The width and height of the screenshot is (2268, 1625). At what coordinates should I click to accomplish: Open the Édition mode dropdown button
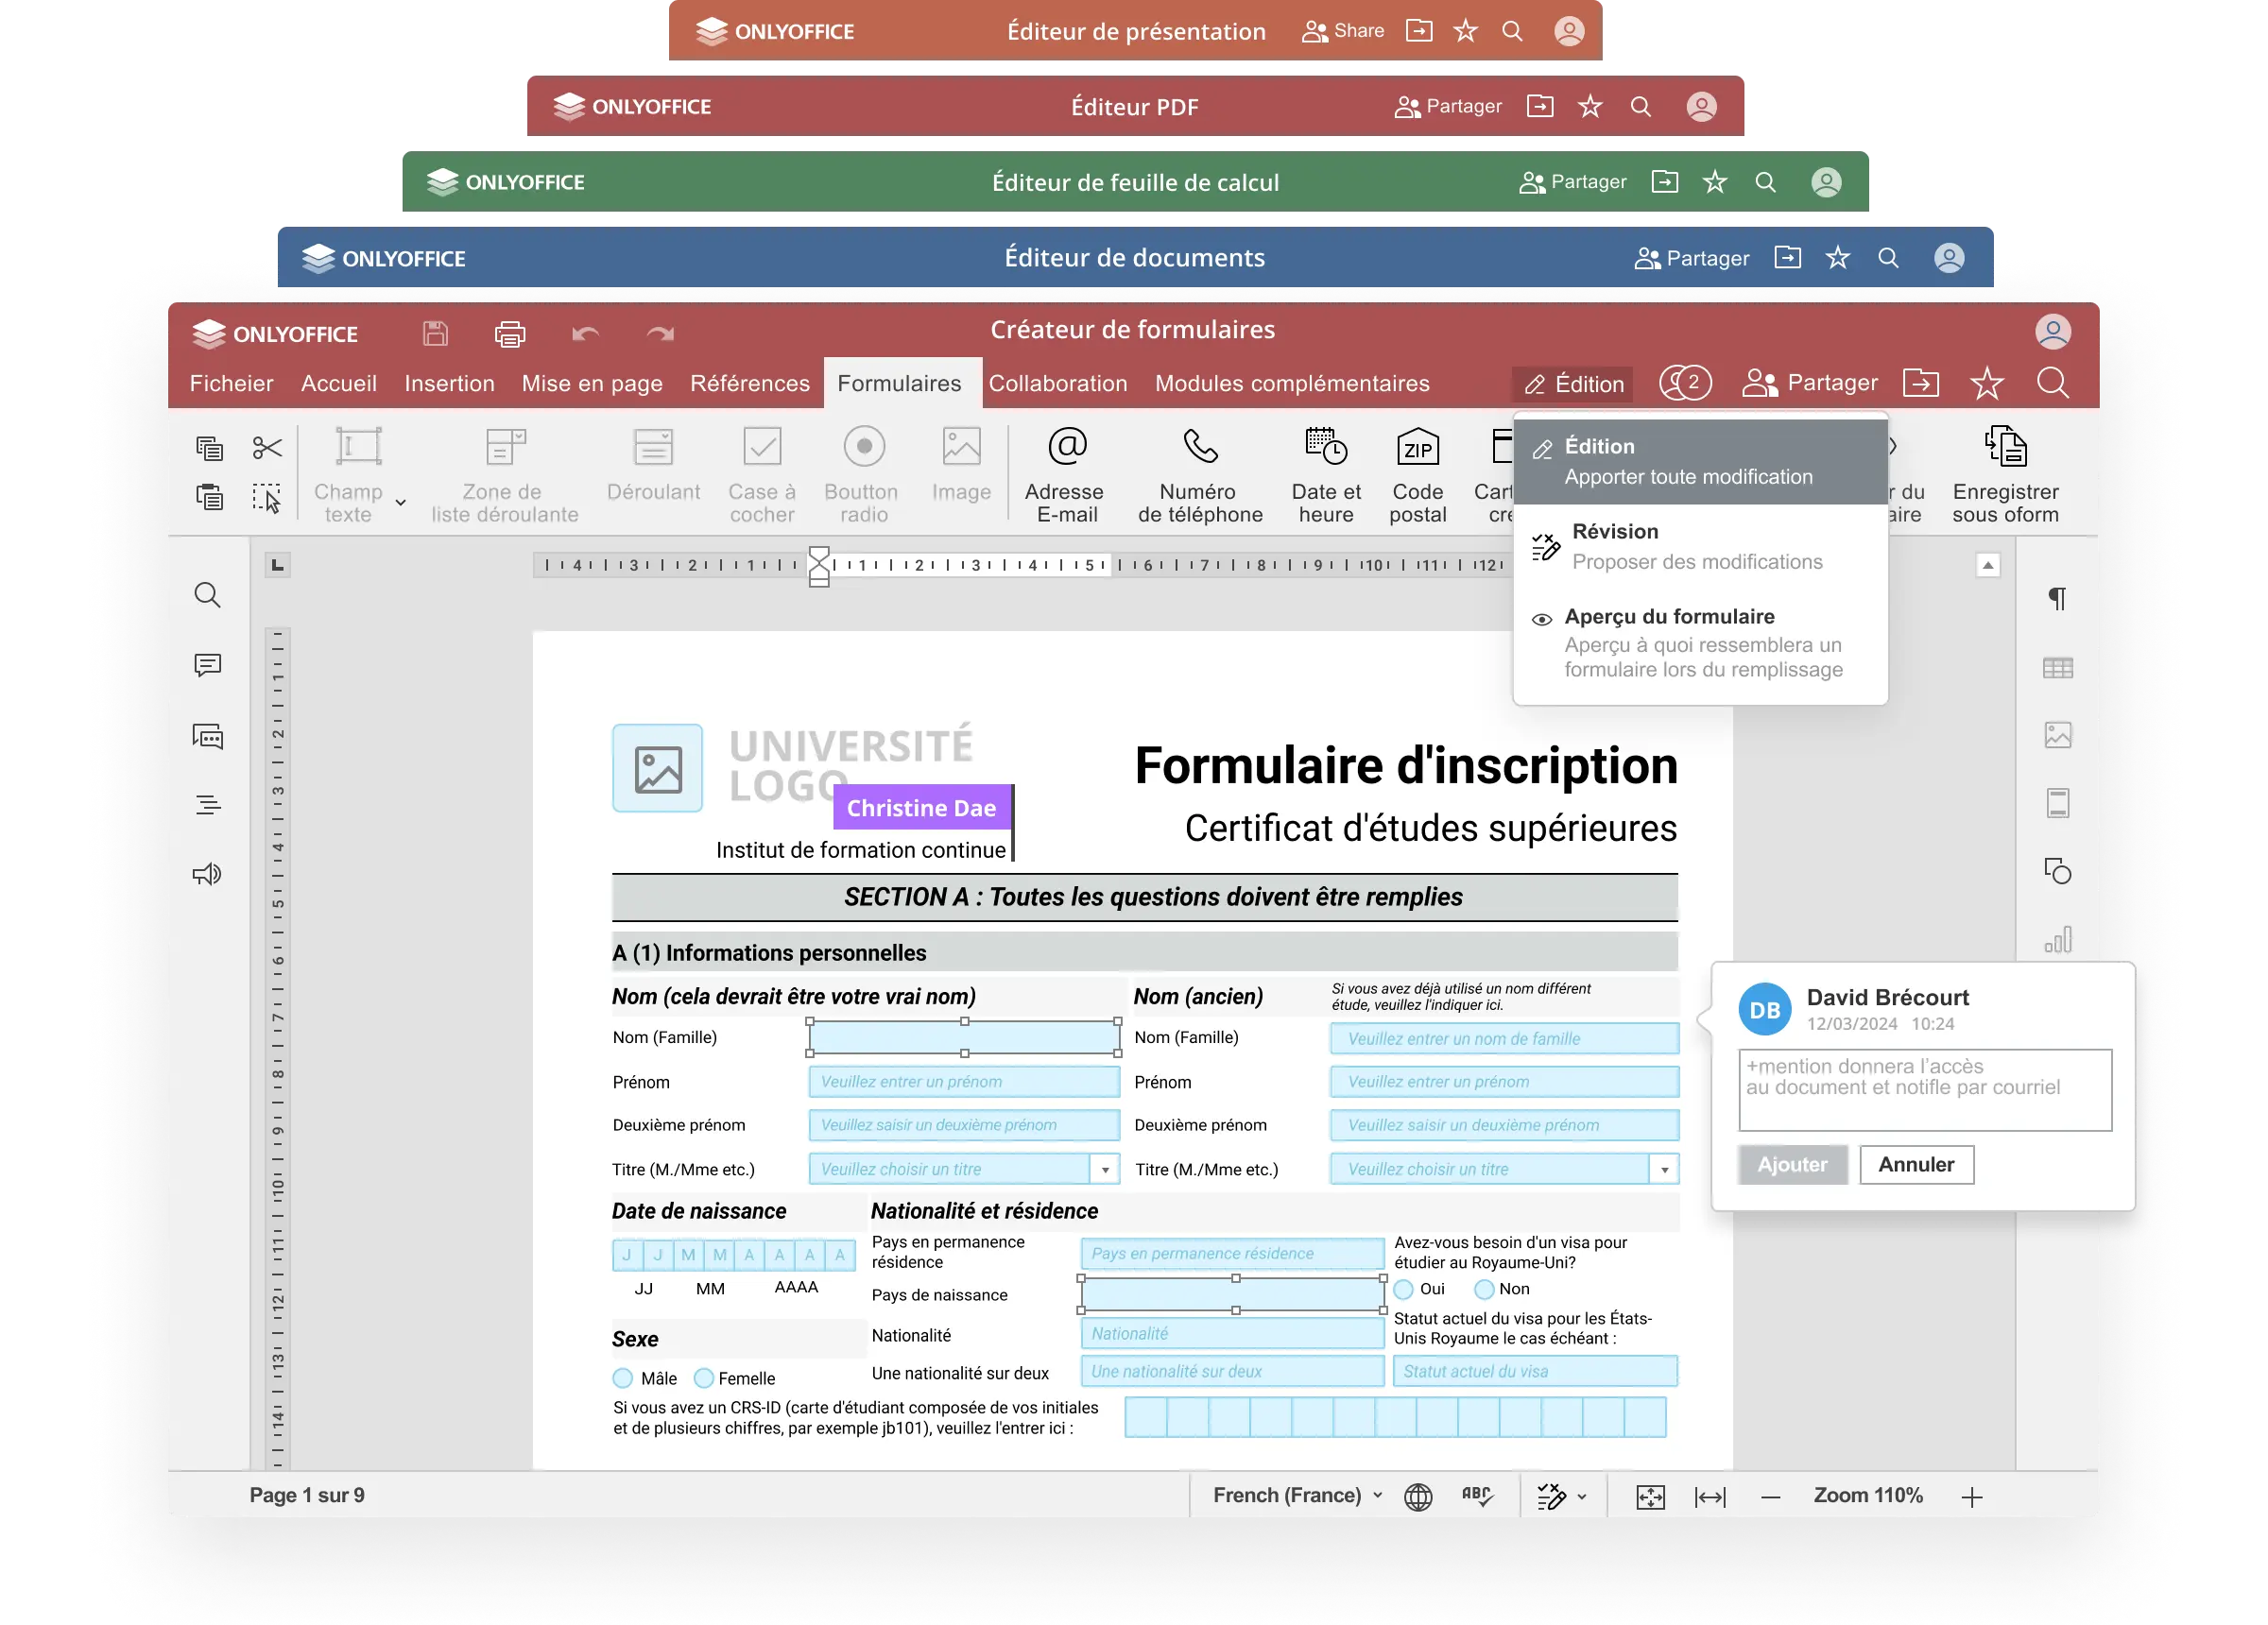click(1573, 384)
